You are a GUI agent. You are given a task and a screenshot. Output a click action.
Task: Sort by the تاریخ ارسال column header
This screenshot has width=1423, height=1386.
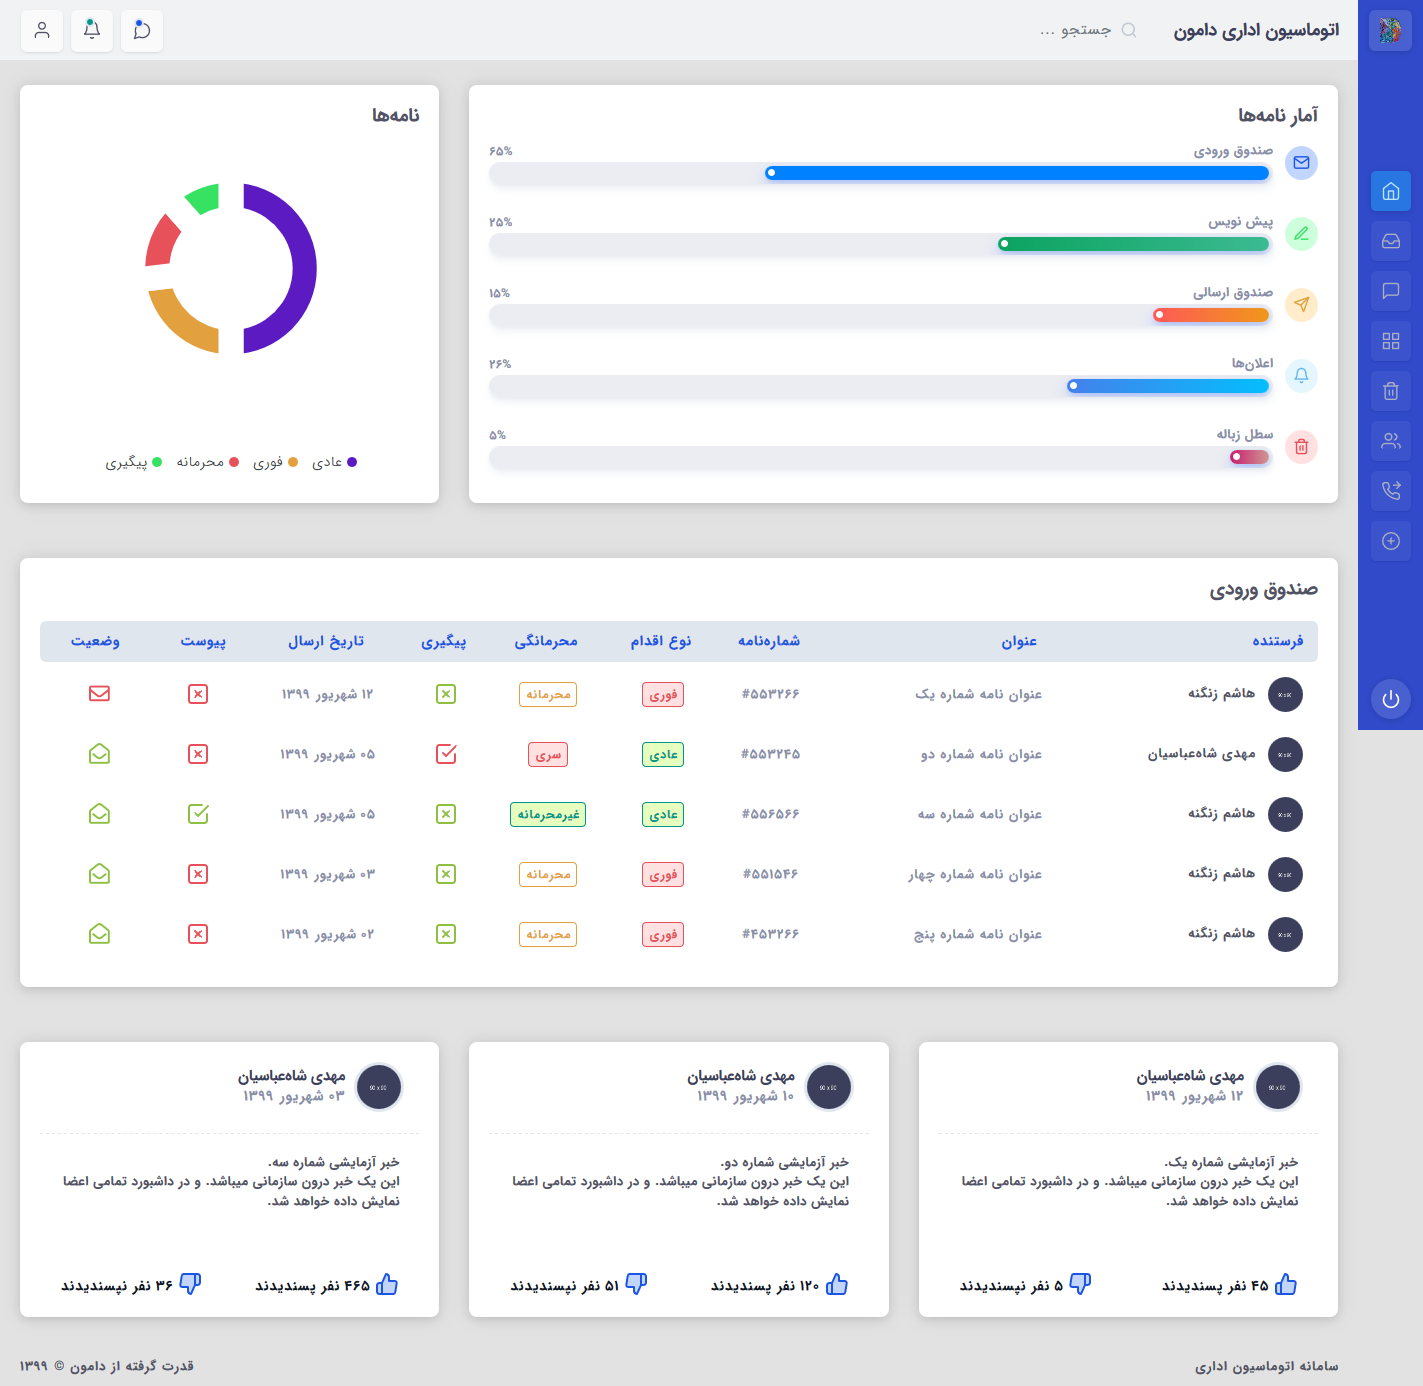[x=326, y=641]
